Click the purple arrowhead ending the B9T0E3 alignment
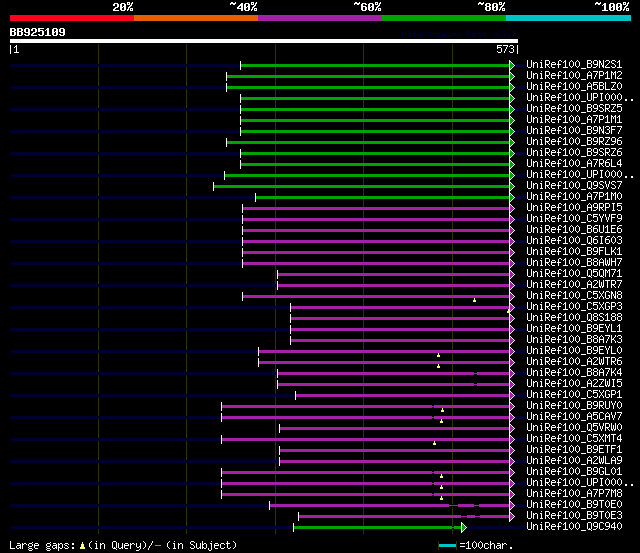Viewport: 640px width, 553px height. 512,517
